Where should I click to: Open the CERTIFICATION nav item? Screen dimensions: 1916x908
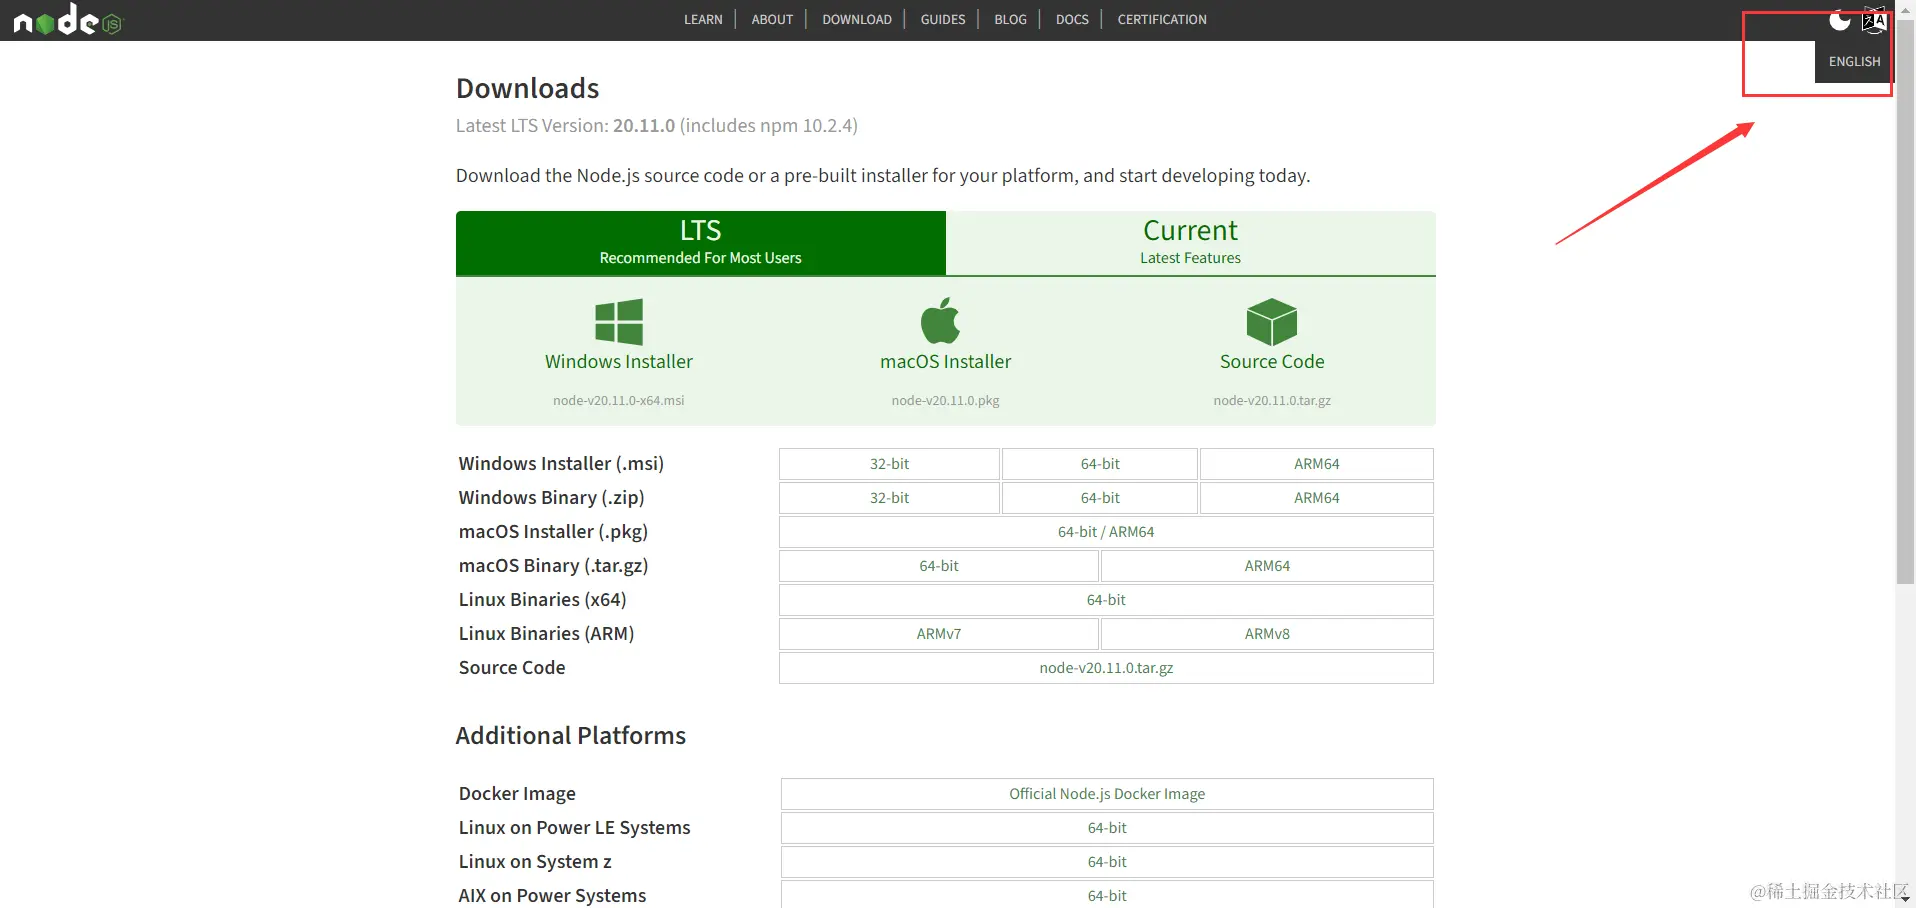tap(1162, 20)
